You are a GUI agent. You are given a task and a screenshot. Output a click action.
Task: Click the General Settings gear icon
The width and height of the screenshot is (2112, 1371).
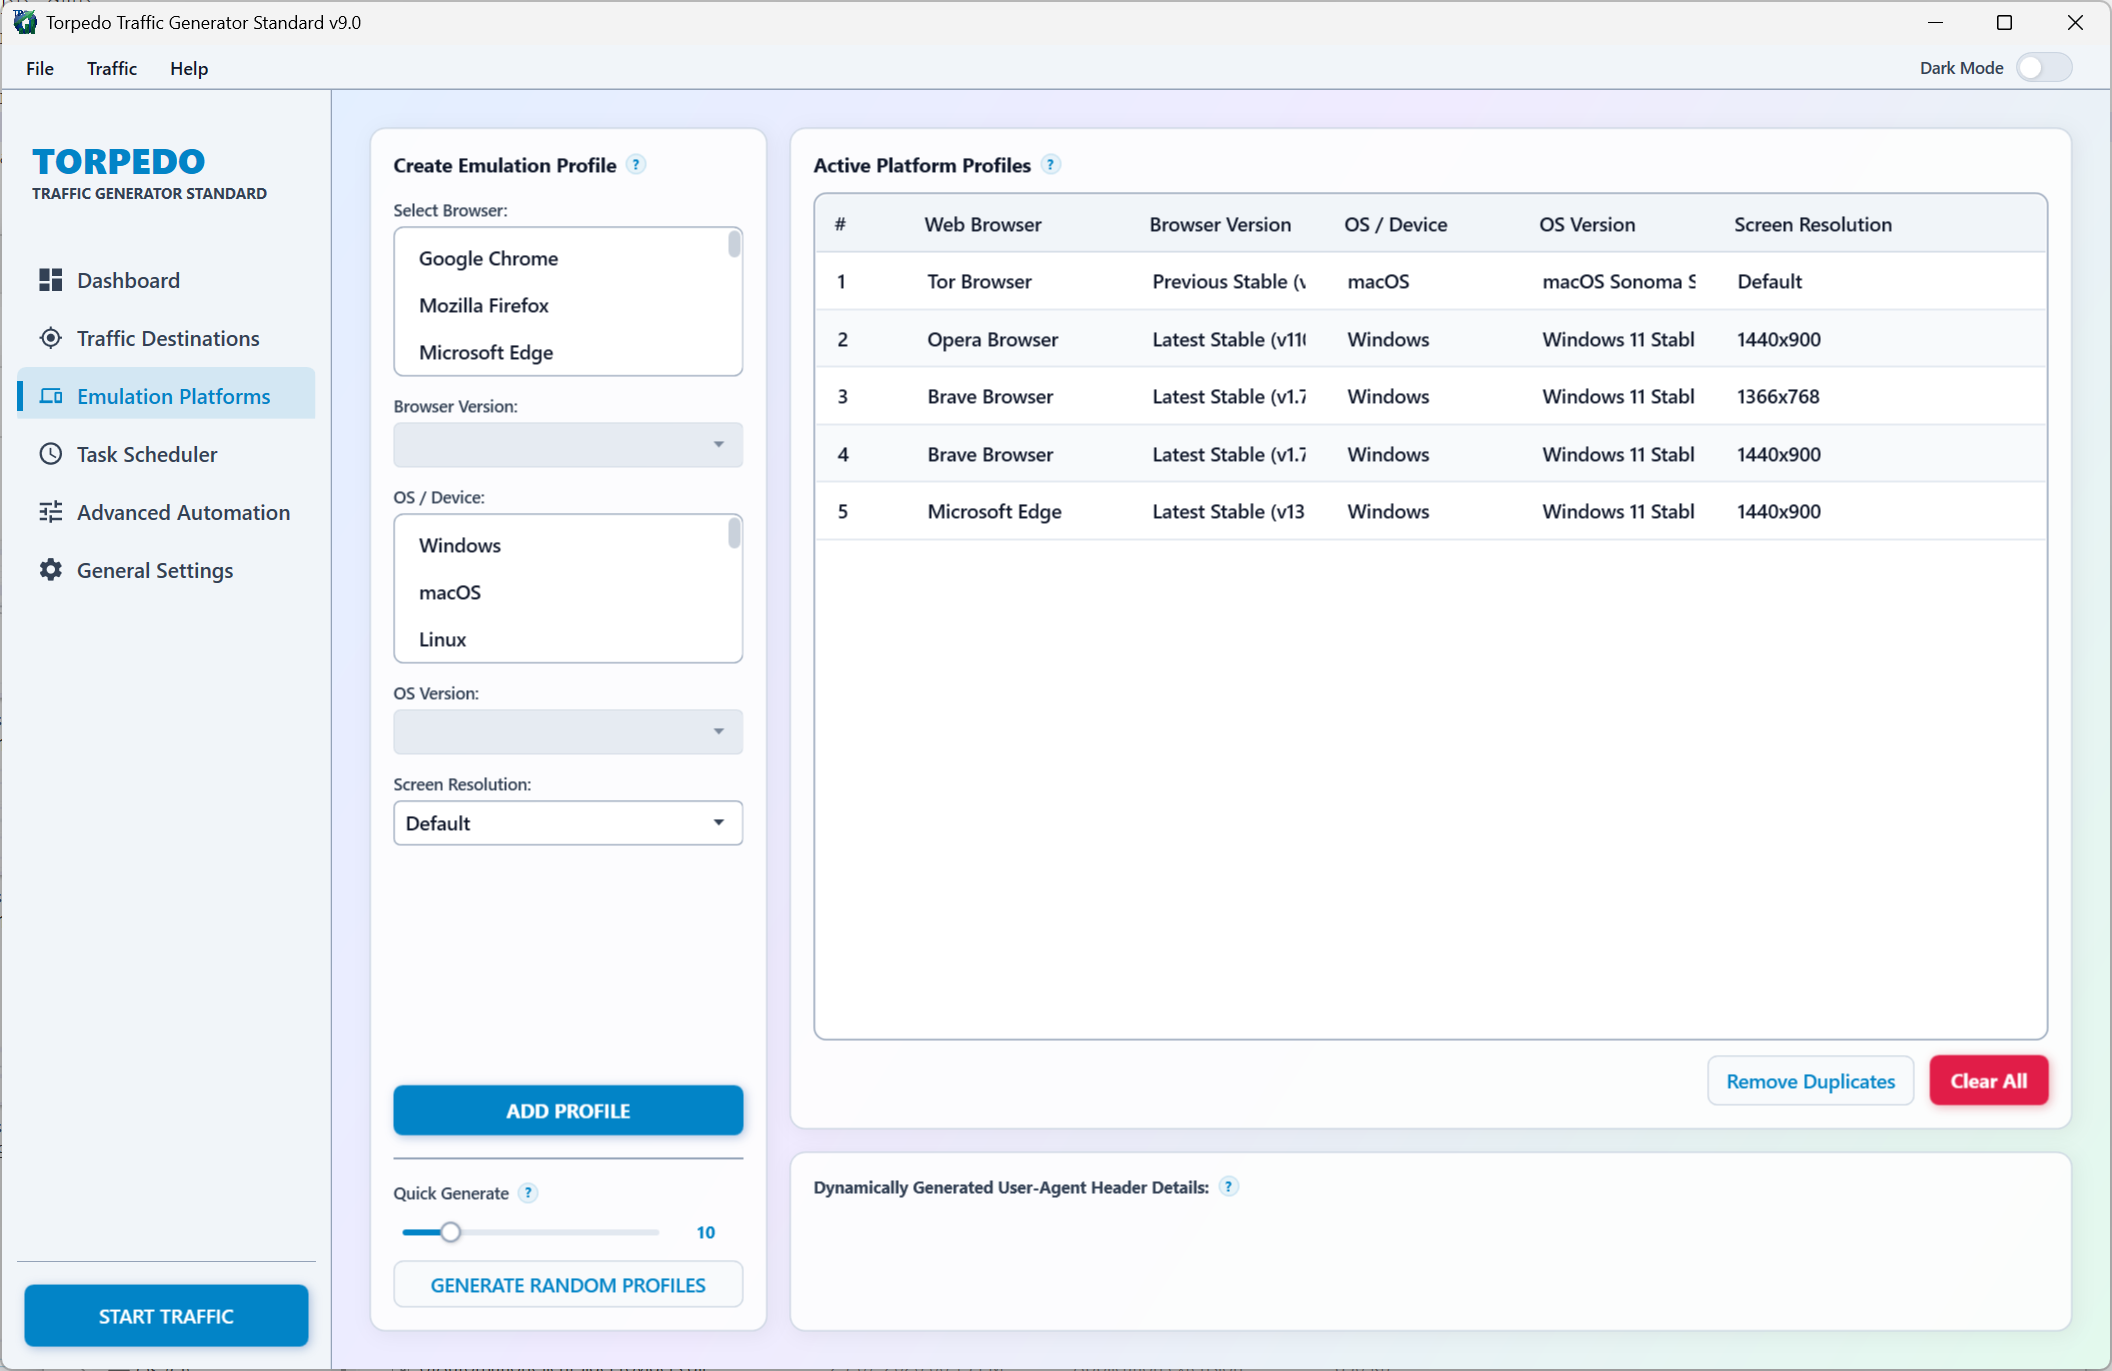coord(50,570)
